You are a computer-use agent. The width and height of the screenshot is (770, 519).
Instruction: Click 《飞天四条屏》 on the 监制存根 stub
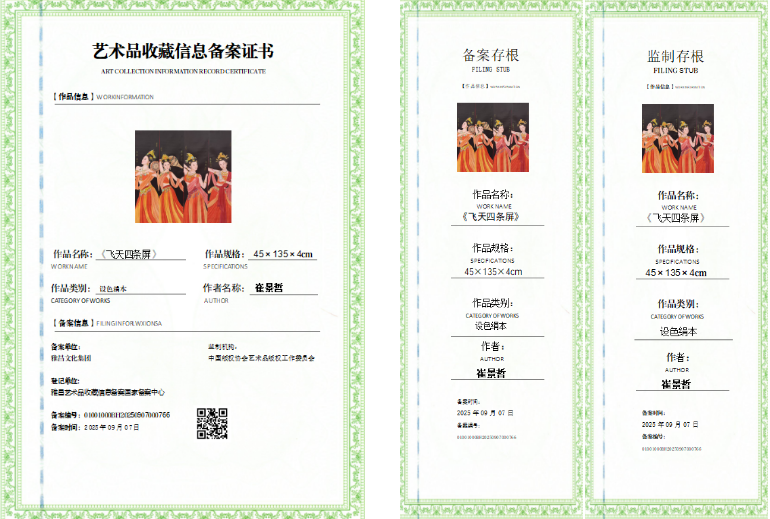(676, 218)
